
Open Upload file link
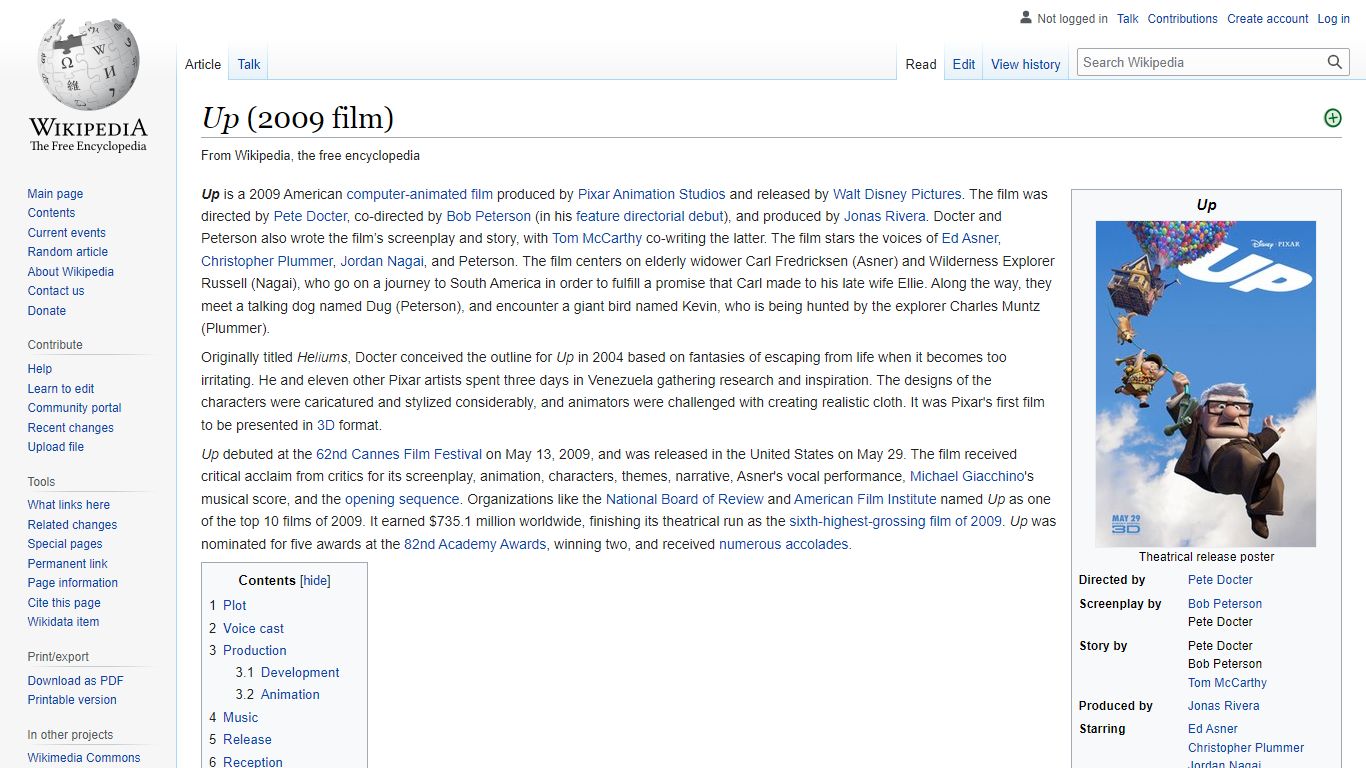tap(55, 447)
